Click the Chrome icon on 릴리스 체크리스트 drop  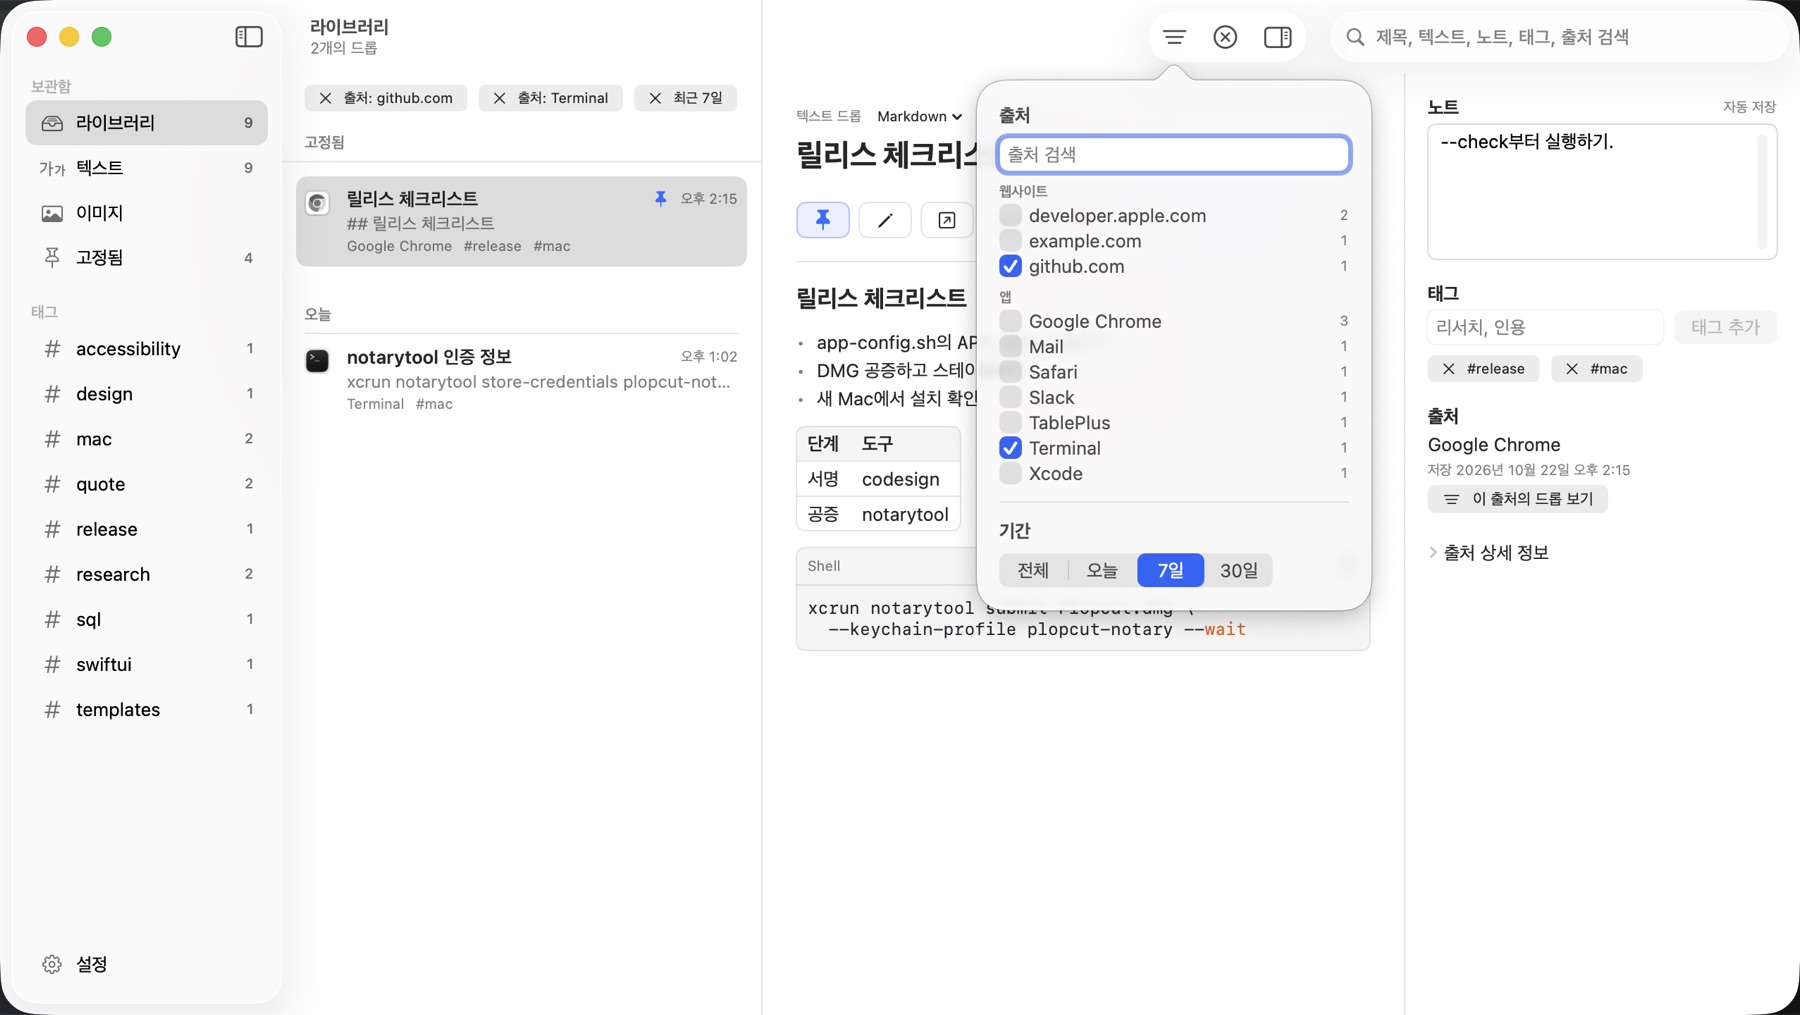317,203
